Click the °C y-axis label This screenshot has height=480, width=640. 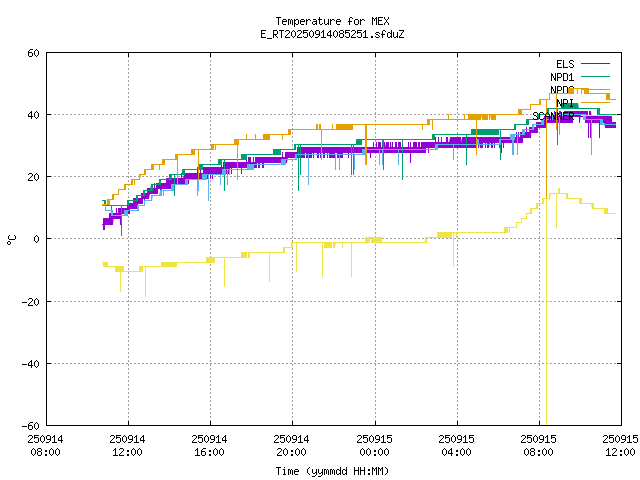[11, 239]
